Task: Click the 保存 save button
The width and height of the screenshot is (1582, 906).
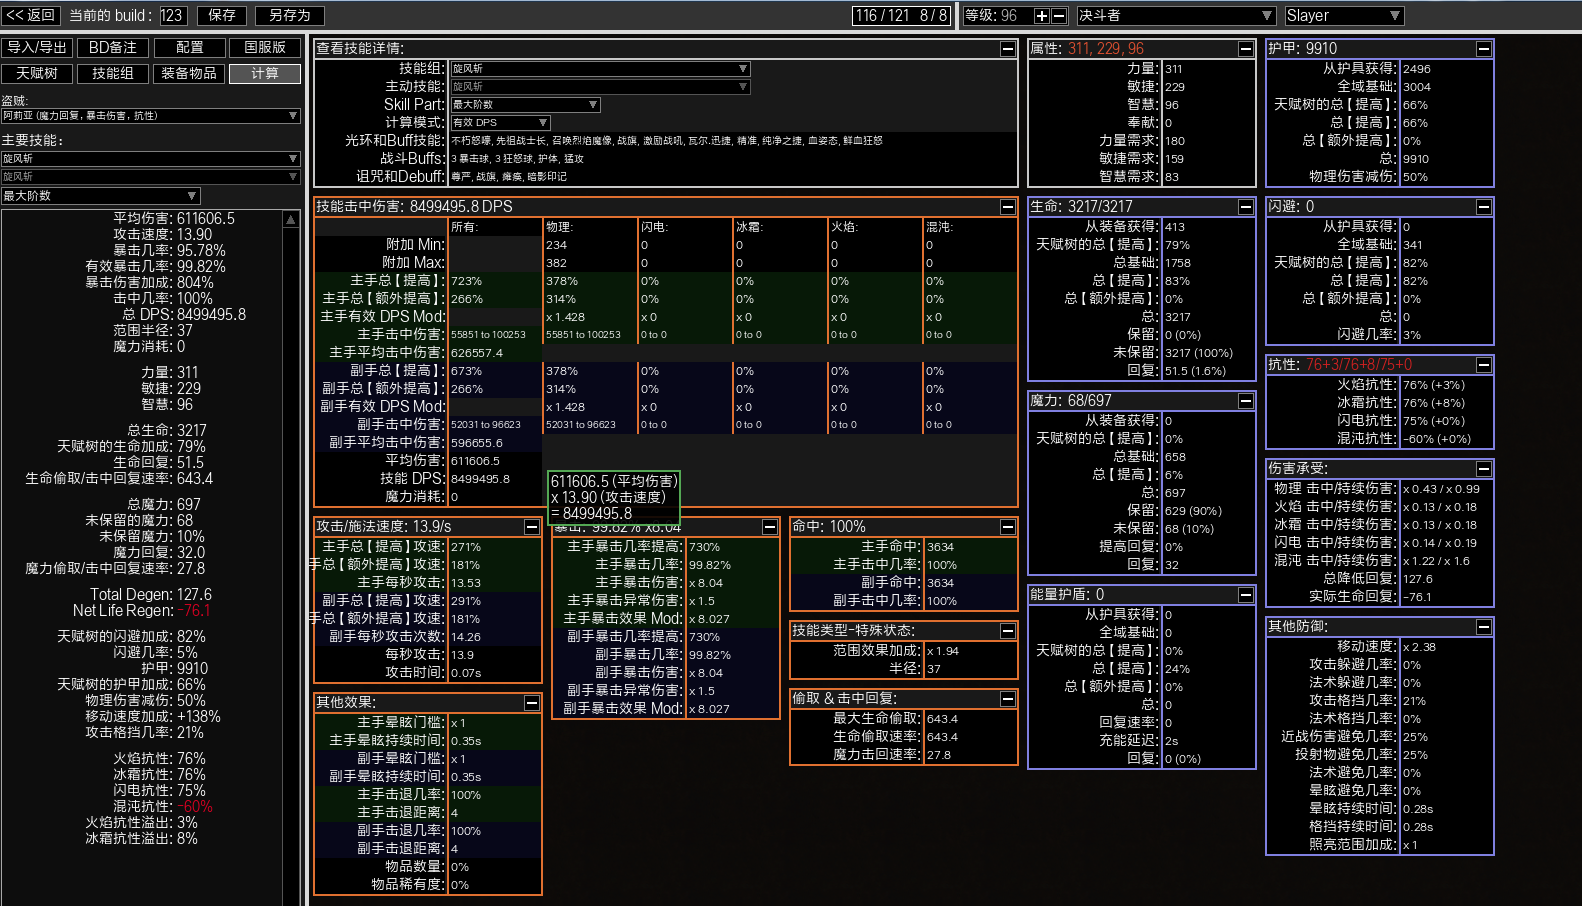Action: [222, 16]
